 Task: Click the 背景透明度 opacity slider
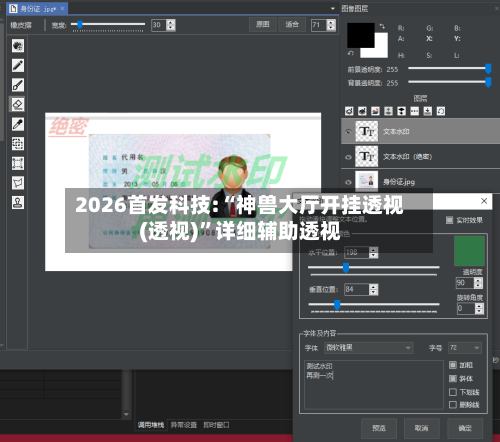(449, 82)
